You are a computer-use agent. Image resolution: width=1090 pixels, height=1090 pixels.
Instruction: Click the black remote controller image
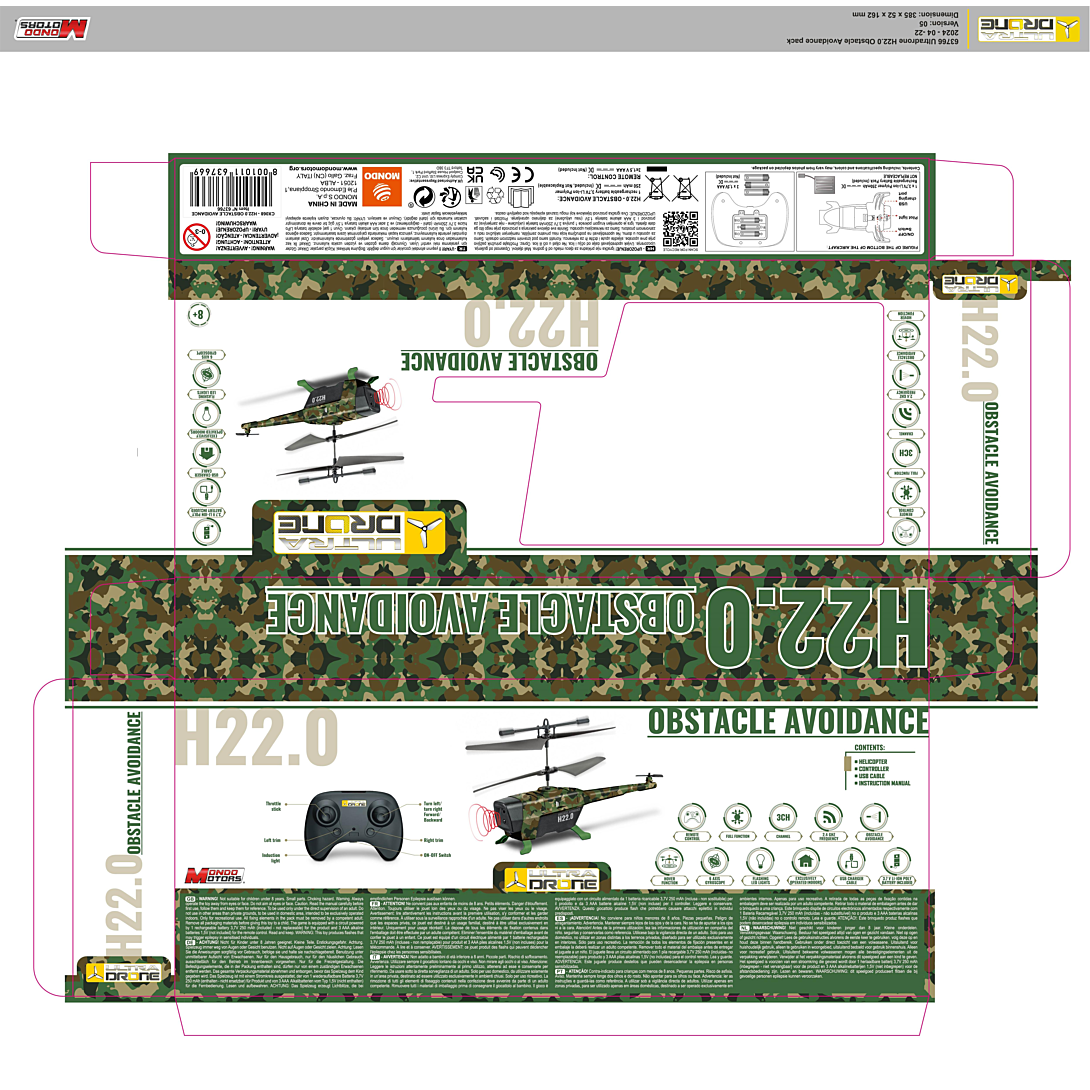click(x=353, y=827)
